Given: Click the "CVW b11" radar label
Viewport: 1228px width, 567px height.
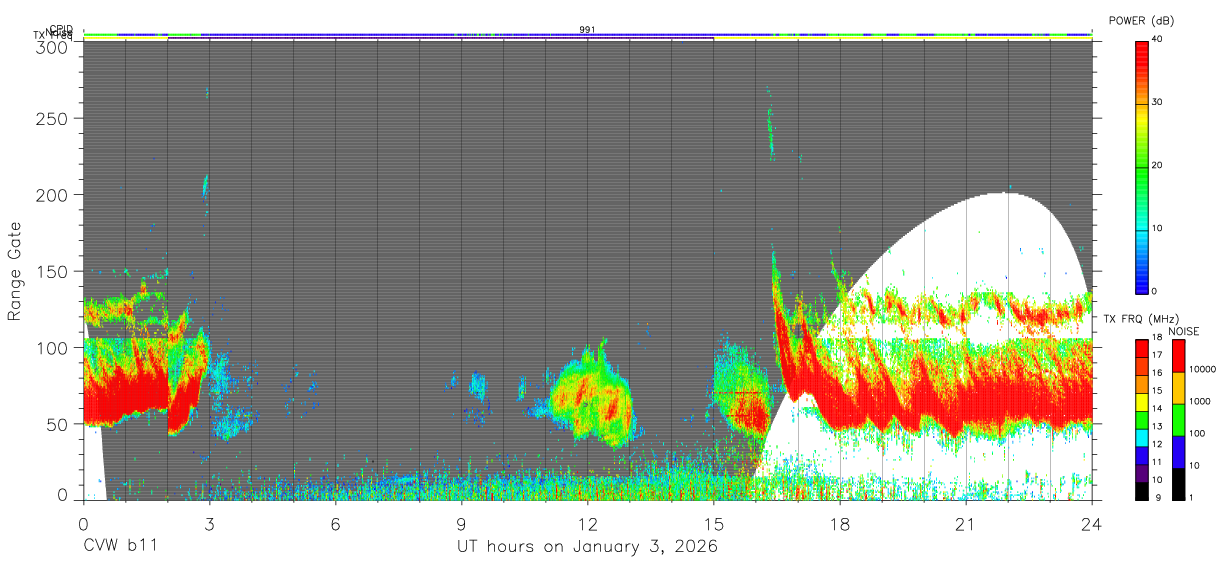Looking at the screenshot, I should click(x=120, y=547).
